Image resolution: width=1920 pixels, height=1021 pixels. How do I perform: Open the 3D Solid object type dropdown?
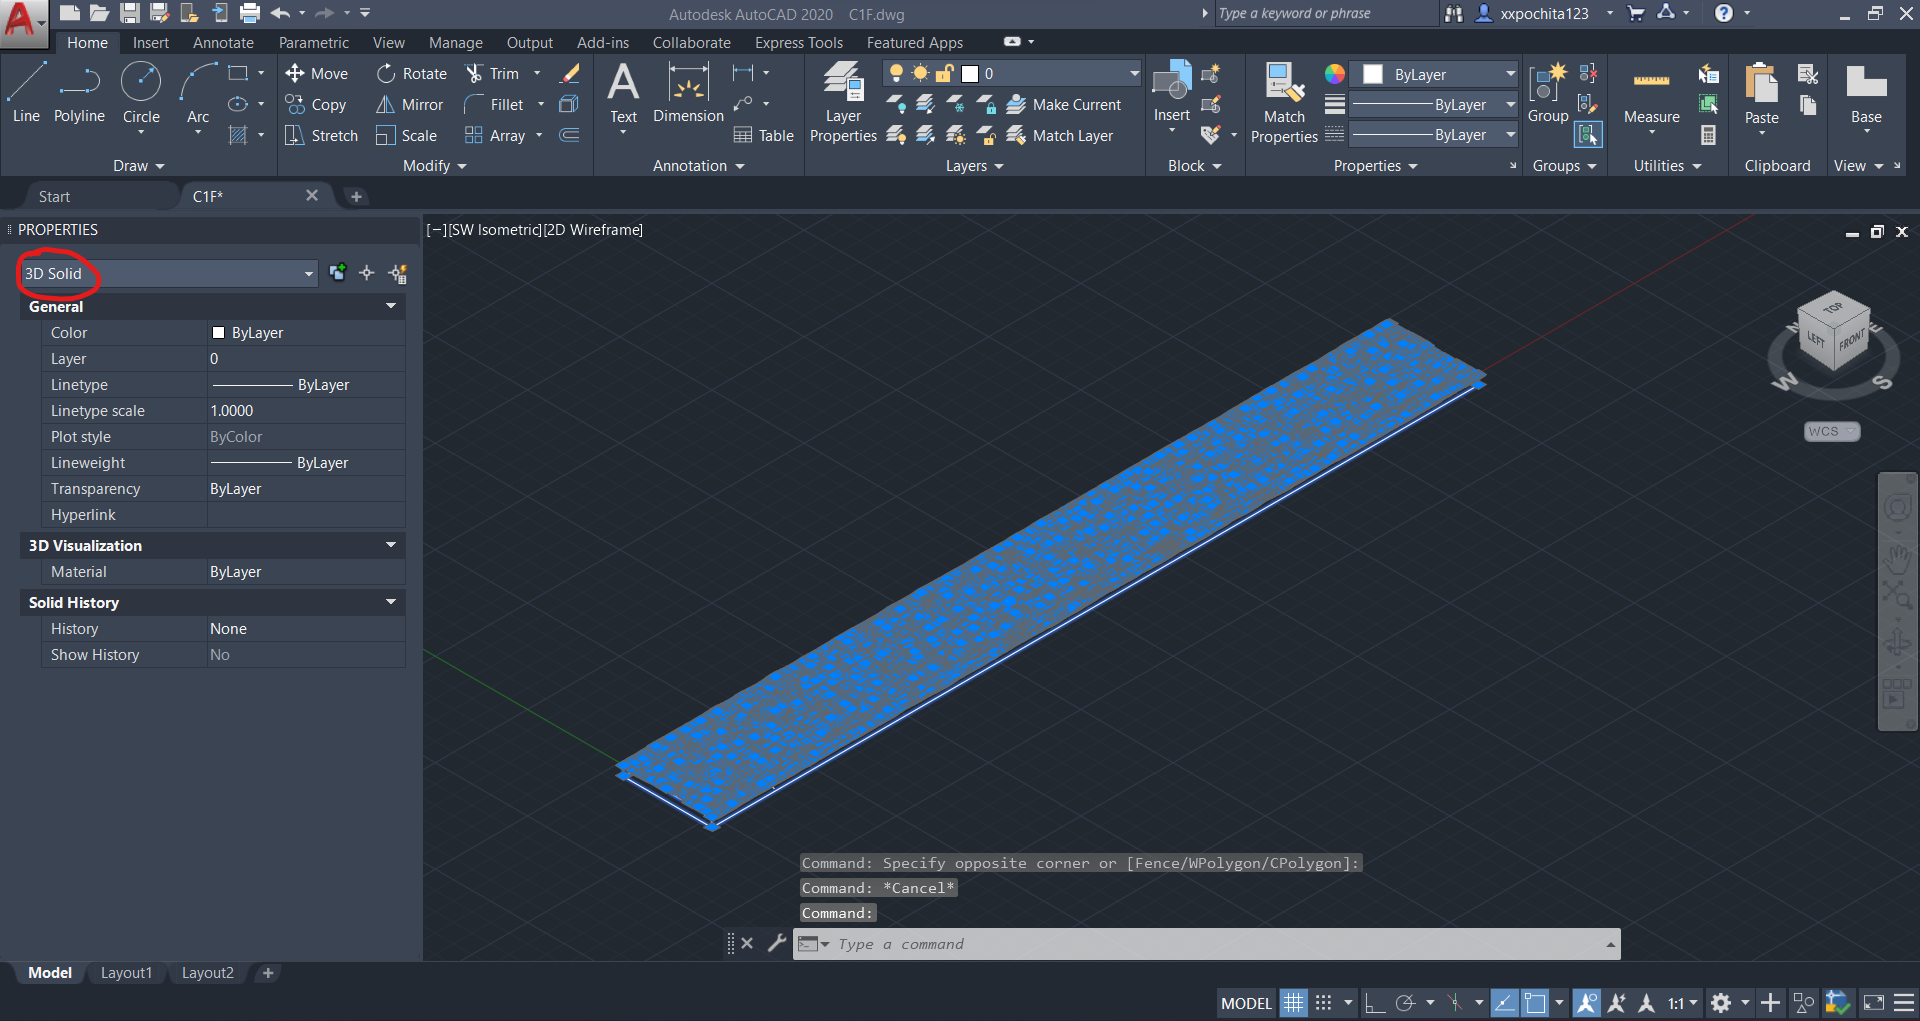168,273
